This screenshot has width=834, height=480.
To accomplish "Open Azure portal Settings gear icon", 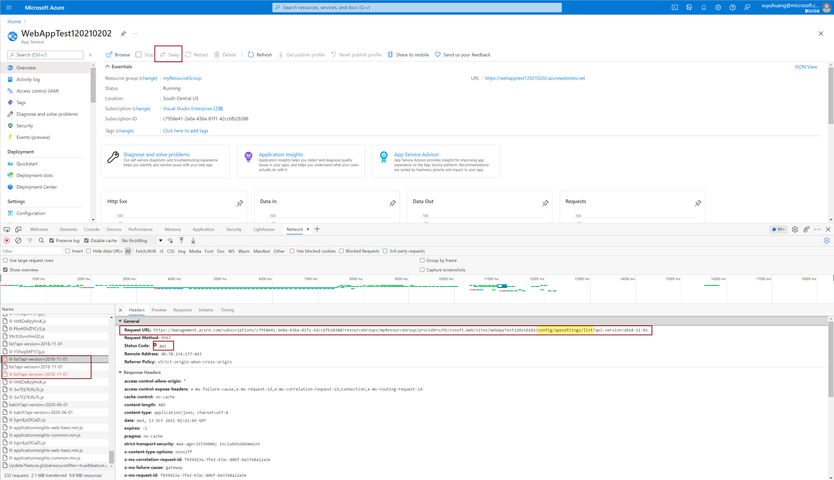I will click(718, 7).
